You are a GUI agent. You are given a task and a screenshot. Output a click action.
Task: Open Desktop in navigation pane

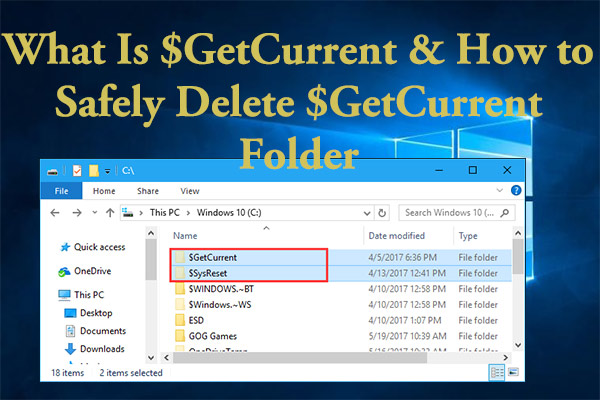(x=88, y=313)
